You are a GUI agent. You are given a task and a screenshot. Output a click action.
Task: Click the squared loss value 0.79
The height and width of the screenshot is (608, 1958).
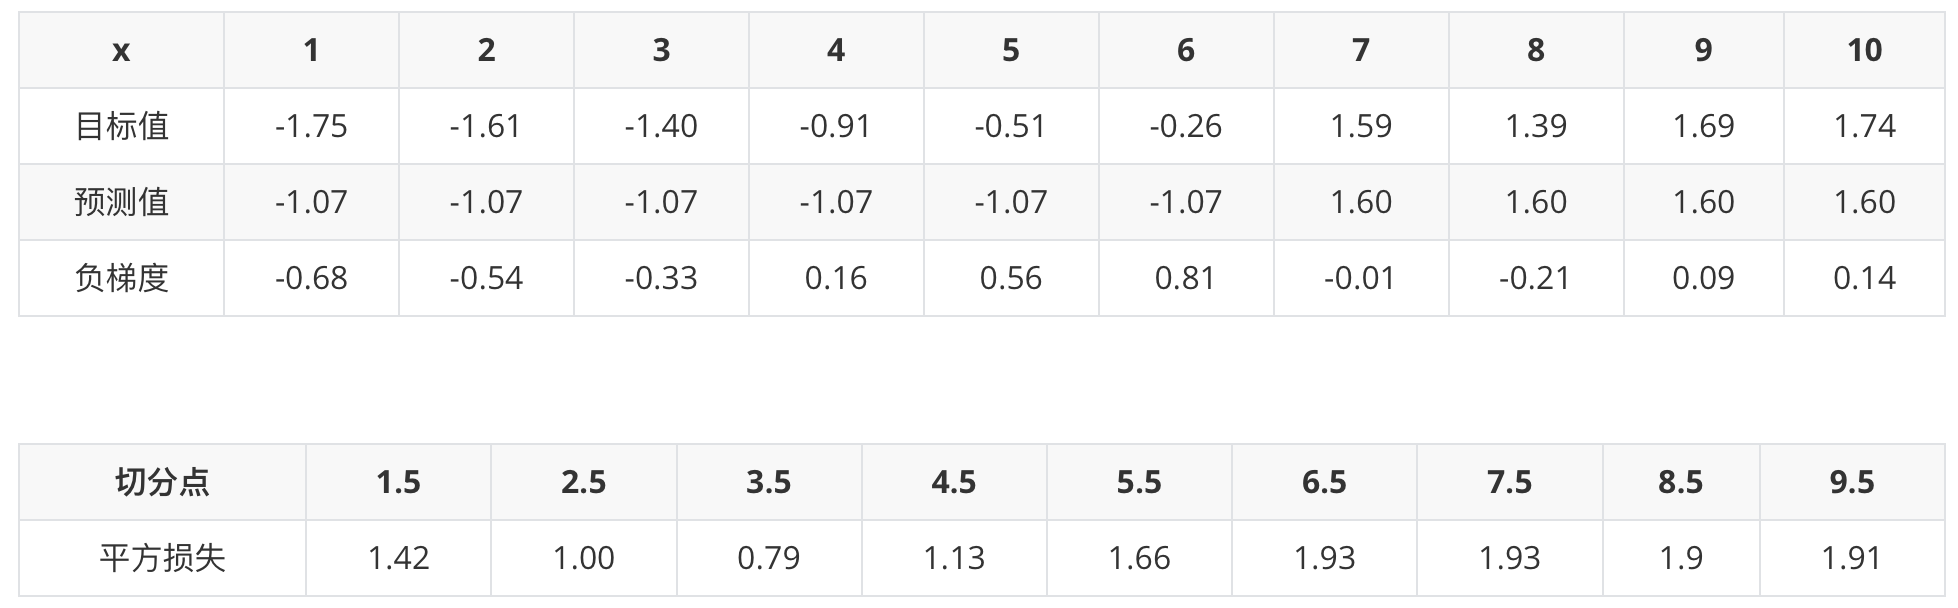(x=768, y=558)
